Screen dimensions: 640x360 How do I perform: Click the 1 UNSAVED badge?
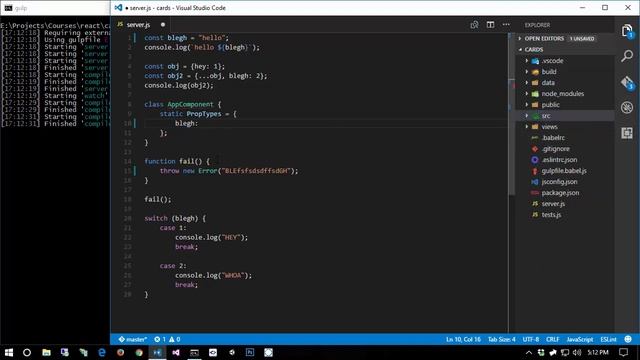coord(582,39)
